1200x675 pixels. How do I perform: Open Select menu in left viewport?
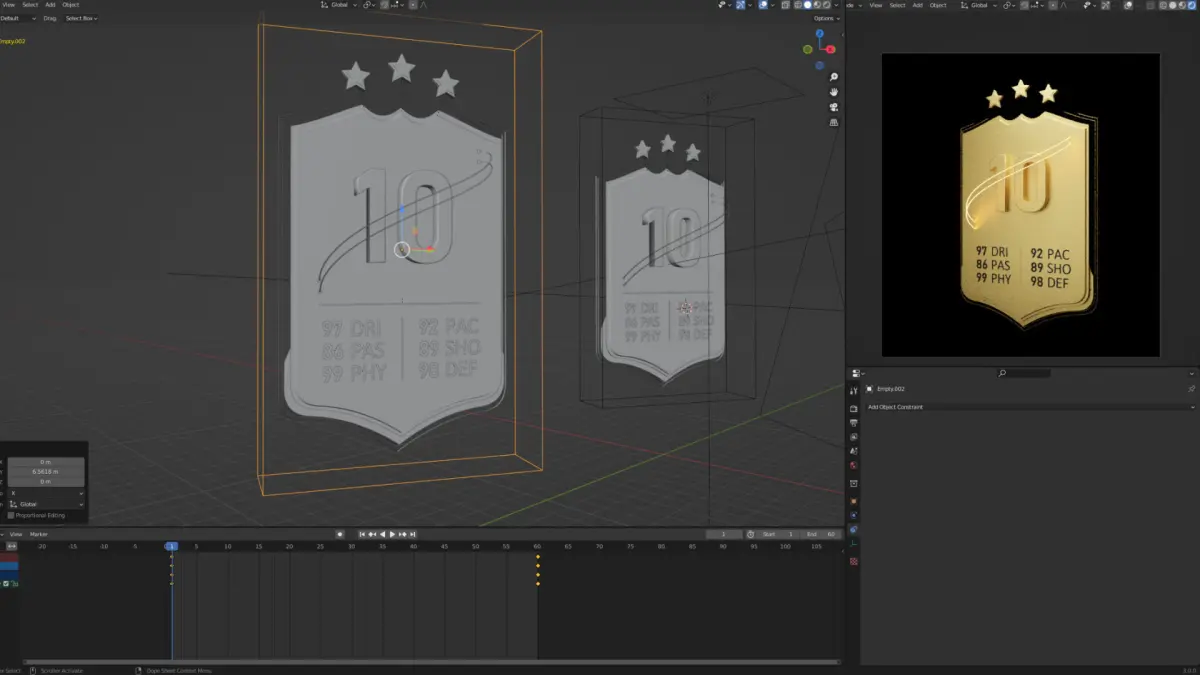coord(30,5)
